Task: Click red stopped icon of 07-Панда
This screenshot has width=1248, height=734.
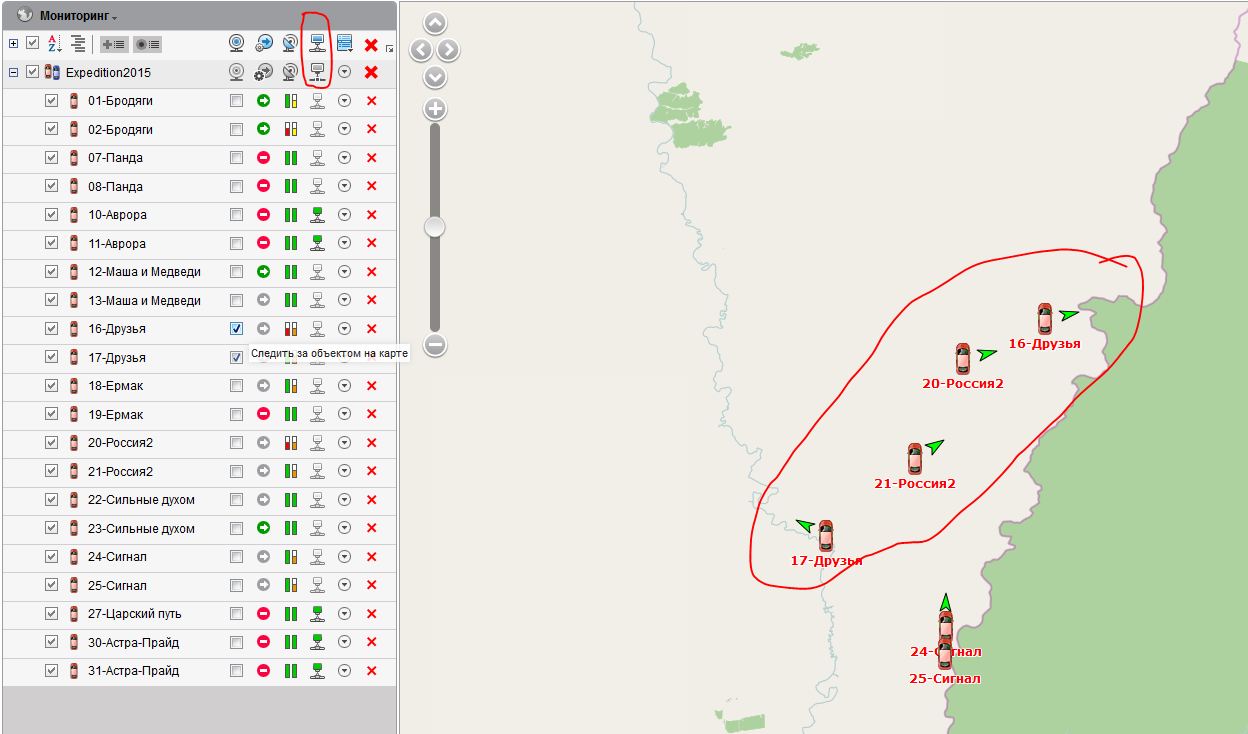Action: point(264,158)
